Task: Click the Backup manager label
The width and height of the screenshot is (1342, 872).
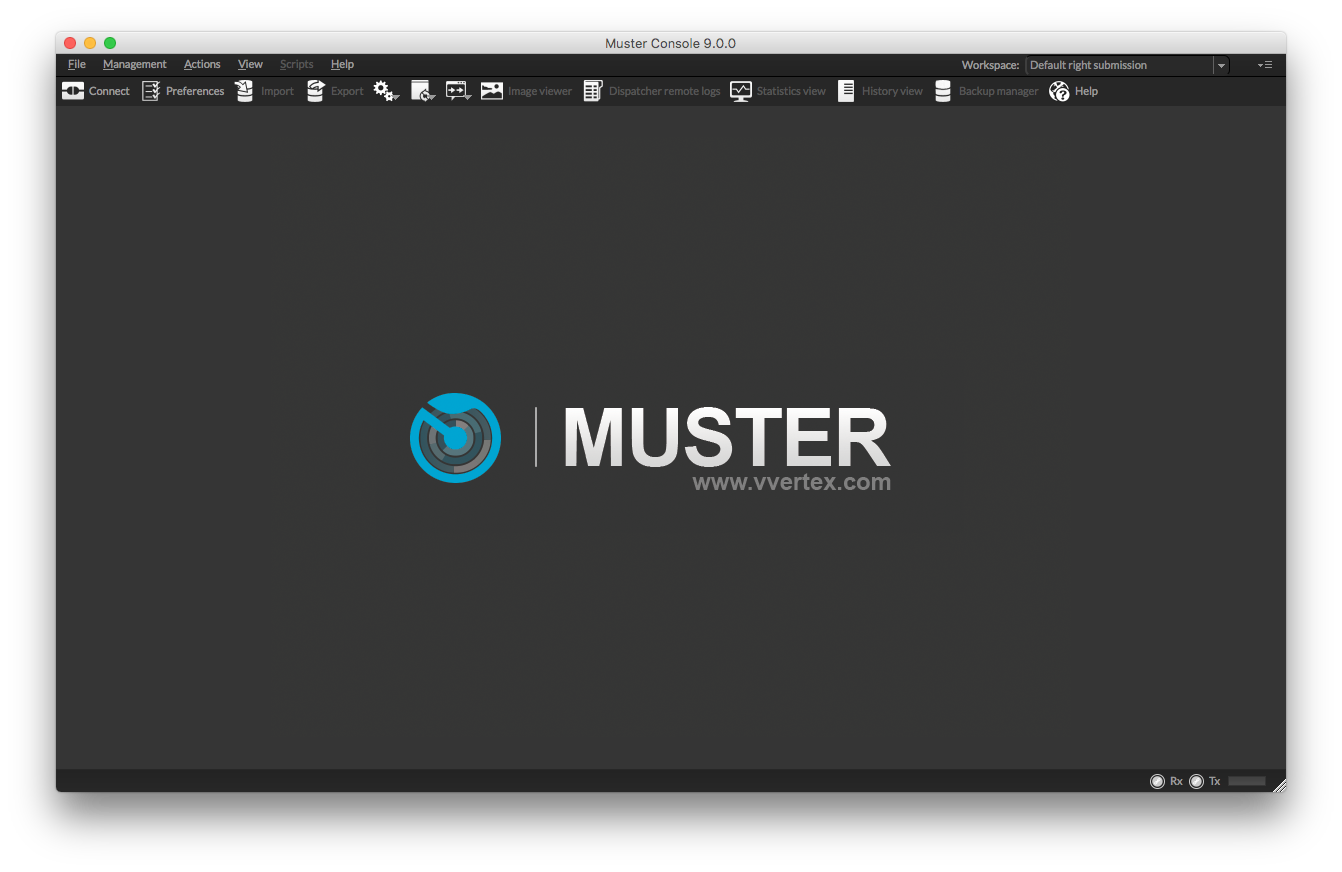Action: pos(999,91)
